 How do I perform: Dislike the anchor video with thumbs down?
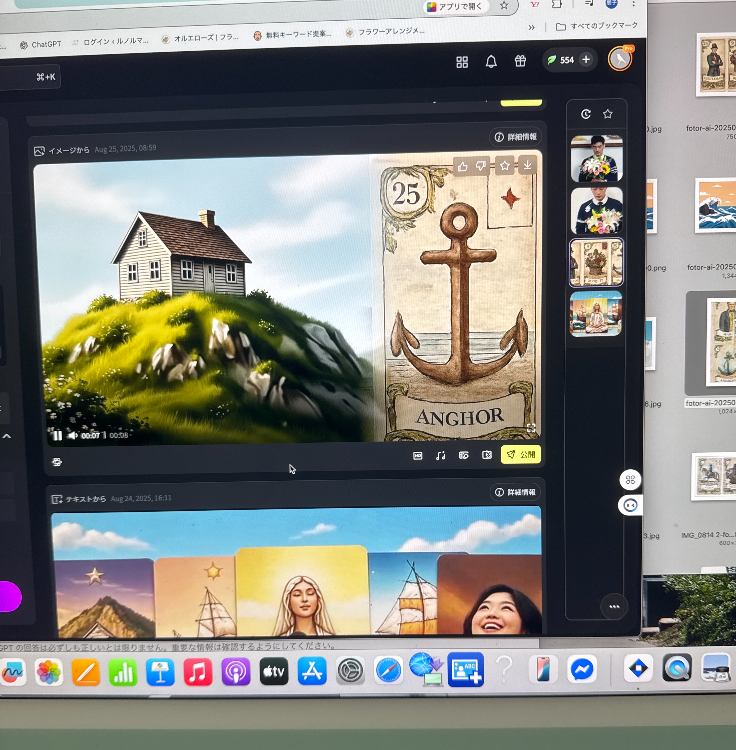pyautogui.click(x=481, y=166)
